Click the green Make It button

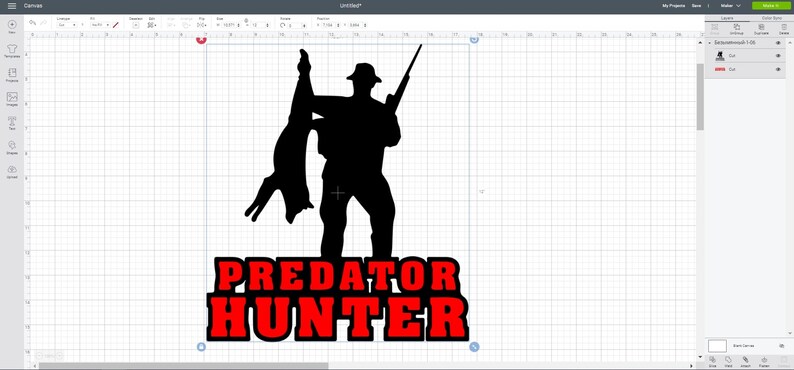[x=770, y=6]
